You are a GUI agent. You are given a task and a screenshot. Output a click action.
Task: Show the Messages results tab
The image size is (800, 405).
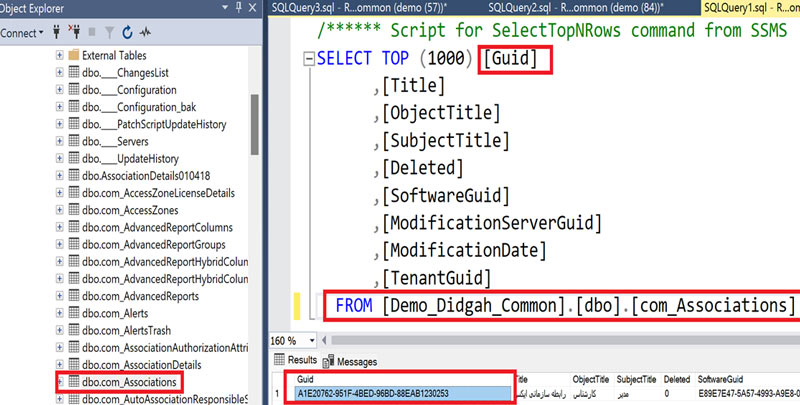coord(356,361)
